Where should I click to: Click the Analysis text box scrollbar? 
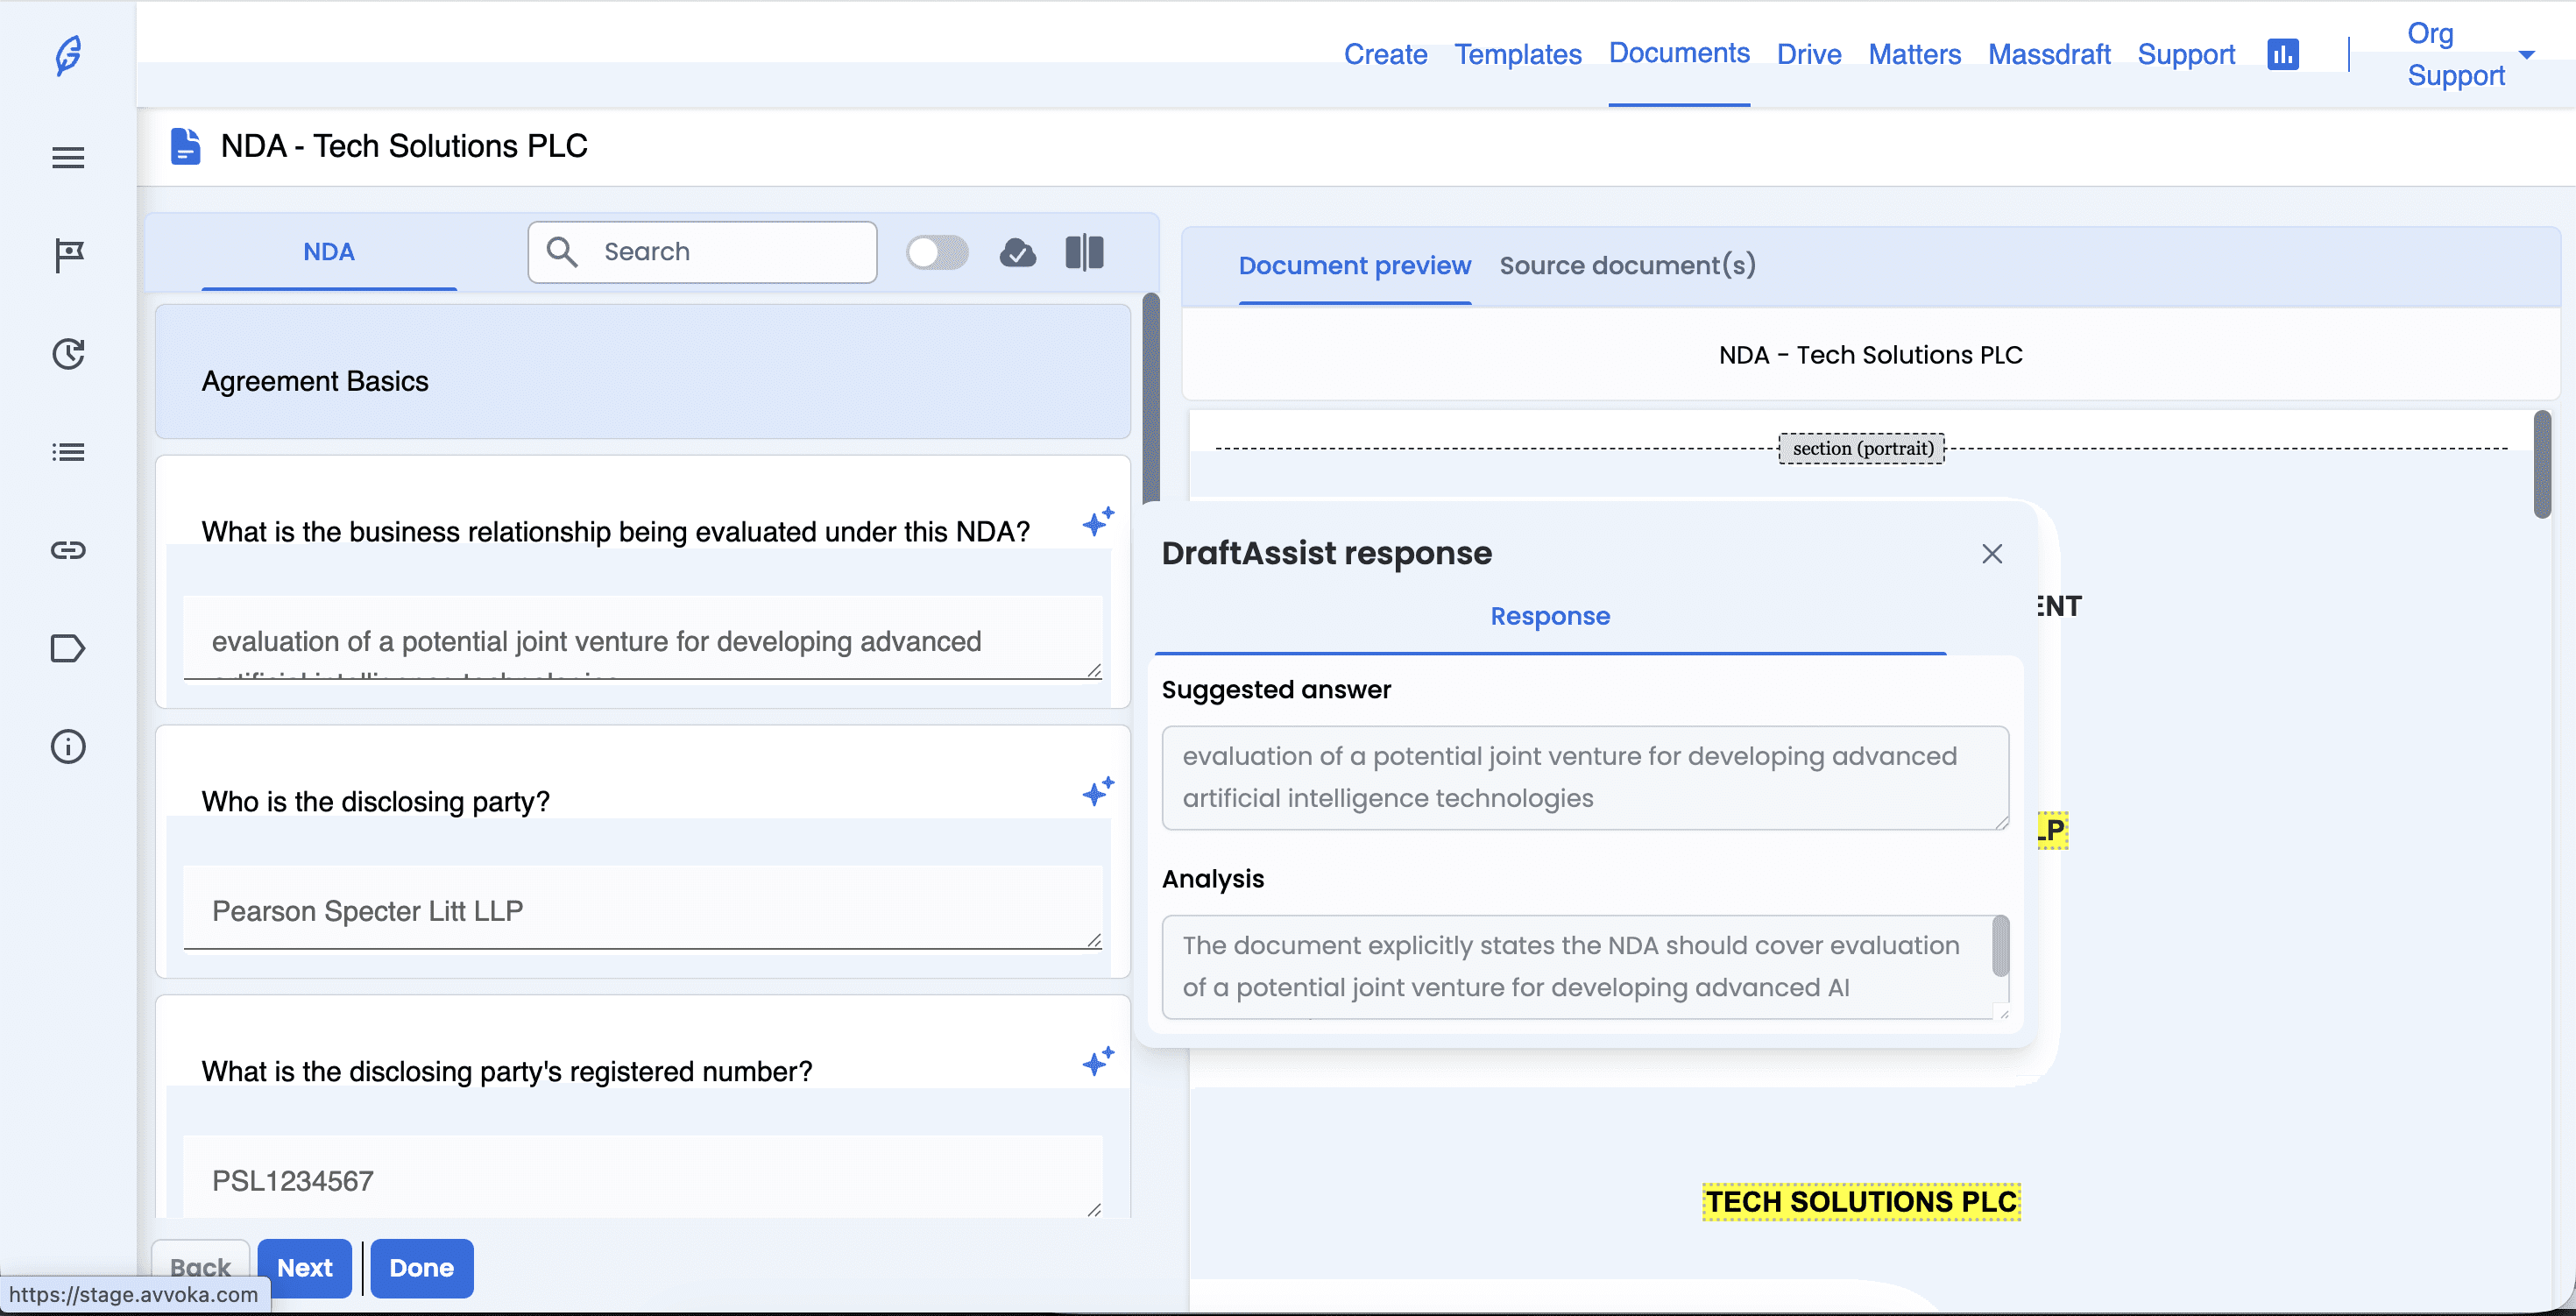tap(2000, 946)
